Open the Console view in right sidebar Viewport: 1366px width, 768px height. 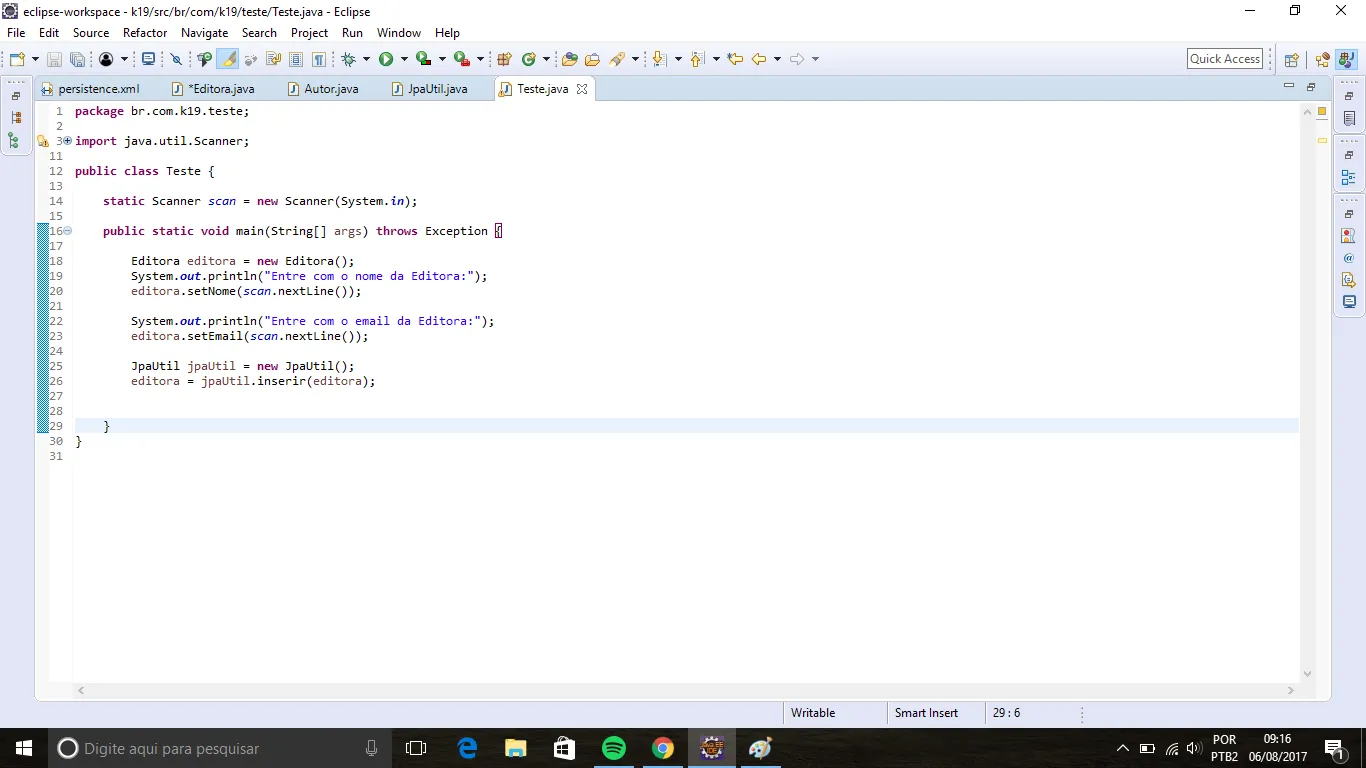click(x=1349, y=301)
